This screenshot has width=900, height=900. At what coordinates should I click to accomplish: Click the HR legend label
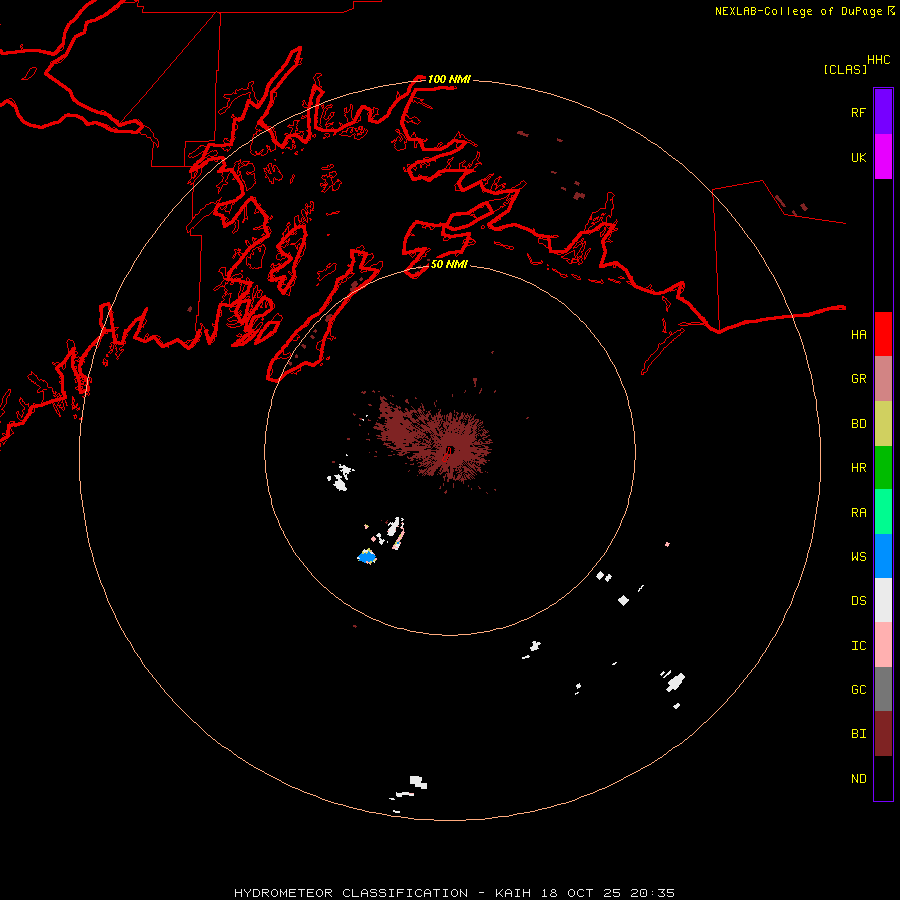click(x=858, y=467)
